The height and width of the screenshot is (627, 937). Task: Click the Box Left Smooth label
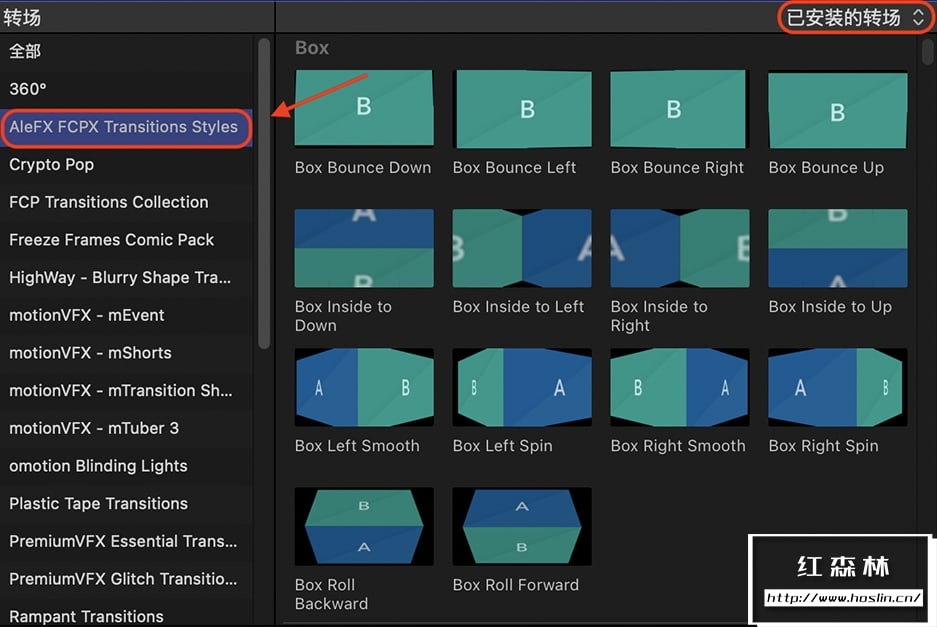(357, 446)
